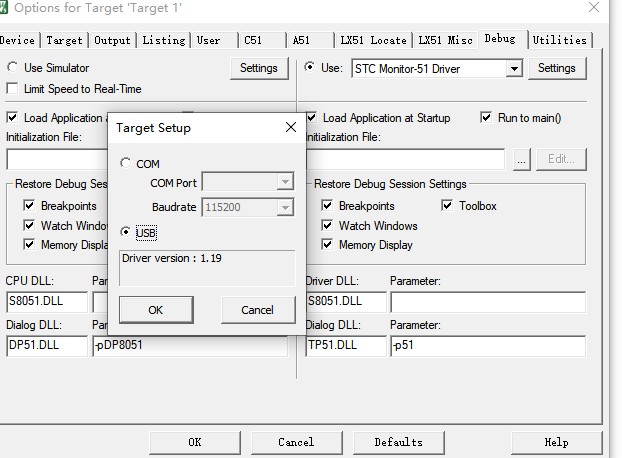Click CPU DLL field S8051.DLL
The height and width of the screenshot is (458, 622).
click(47, 301)
